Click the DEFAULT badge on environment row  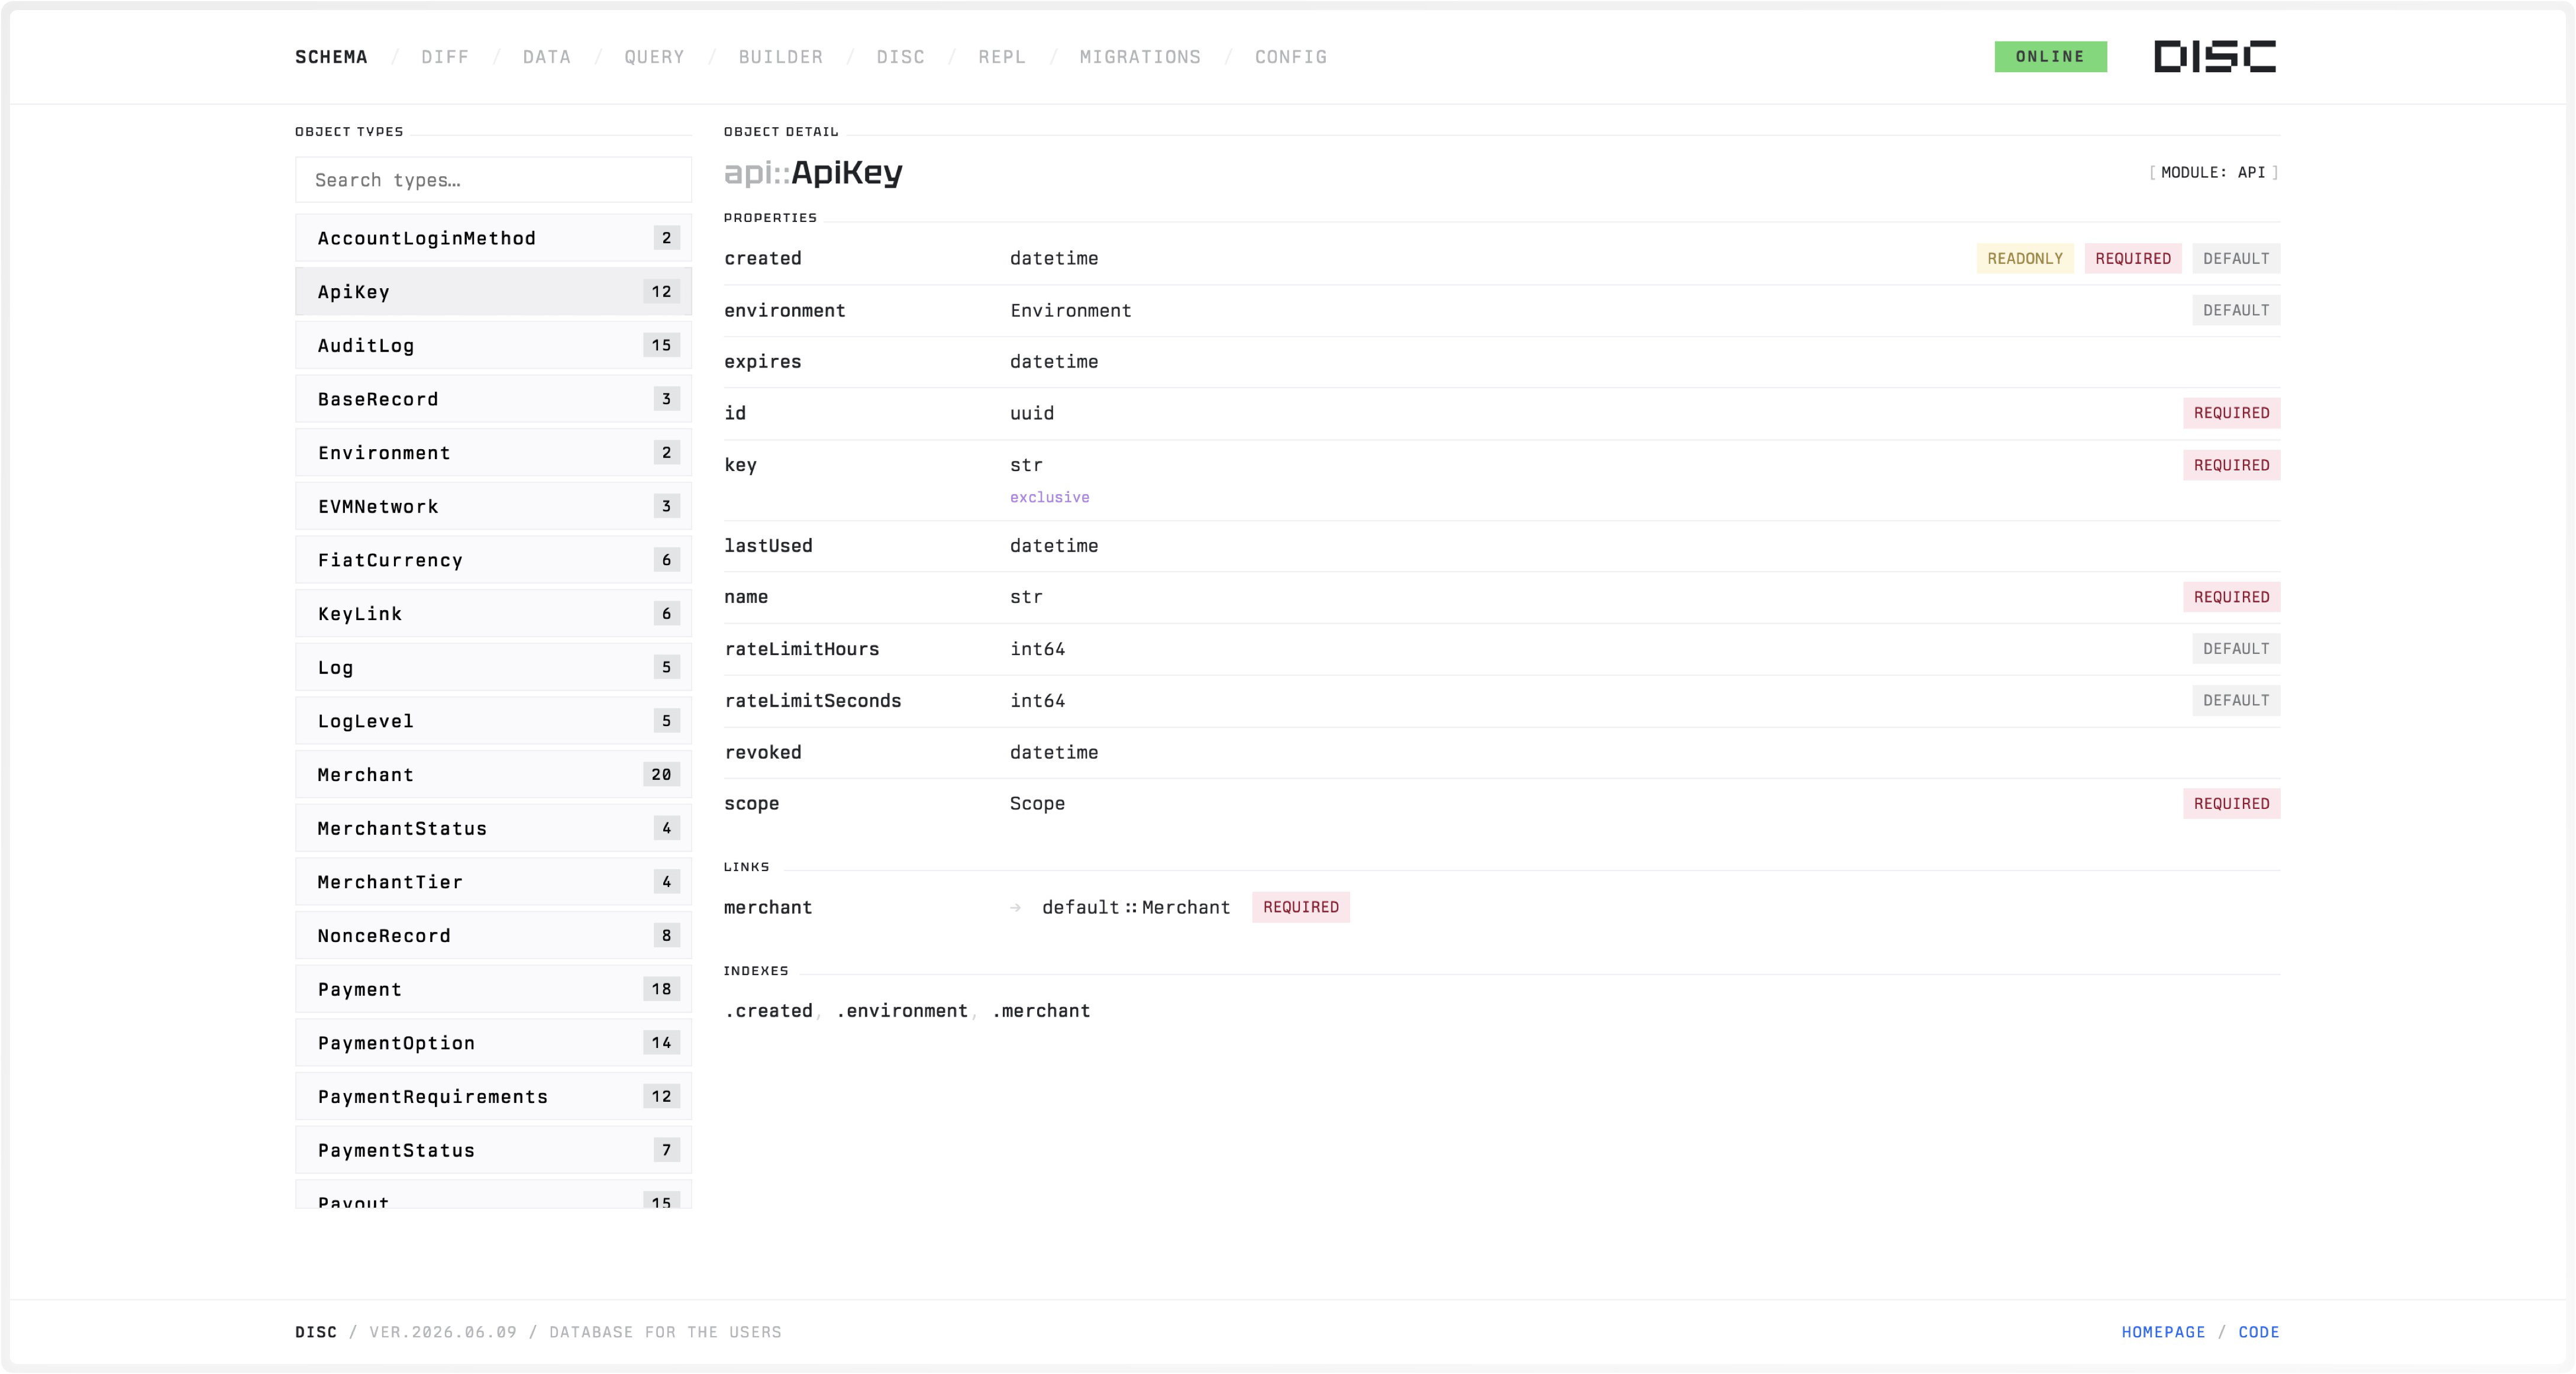click(x=2236, y=310)
